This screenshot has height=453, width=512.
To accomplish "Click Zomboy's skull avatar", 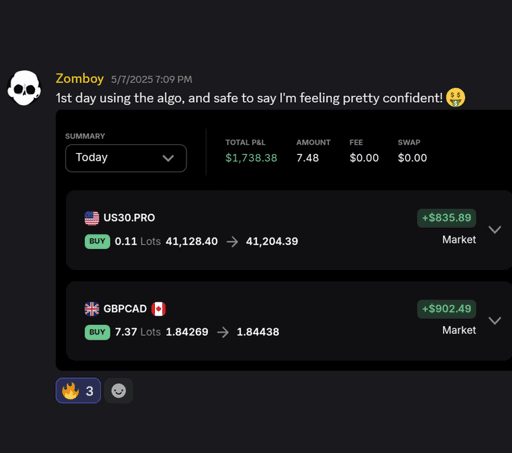I will 24,88.
